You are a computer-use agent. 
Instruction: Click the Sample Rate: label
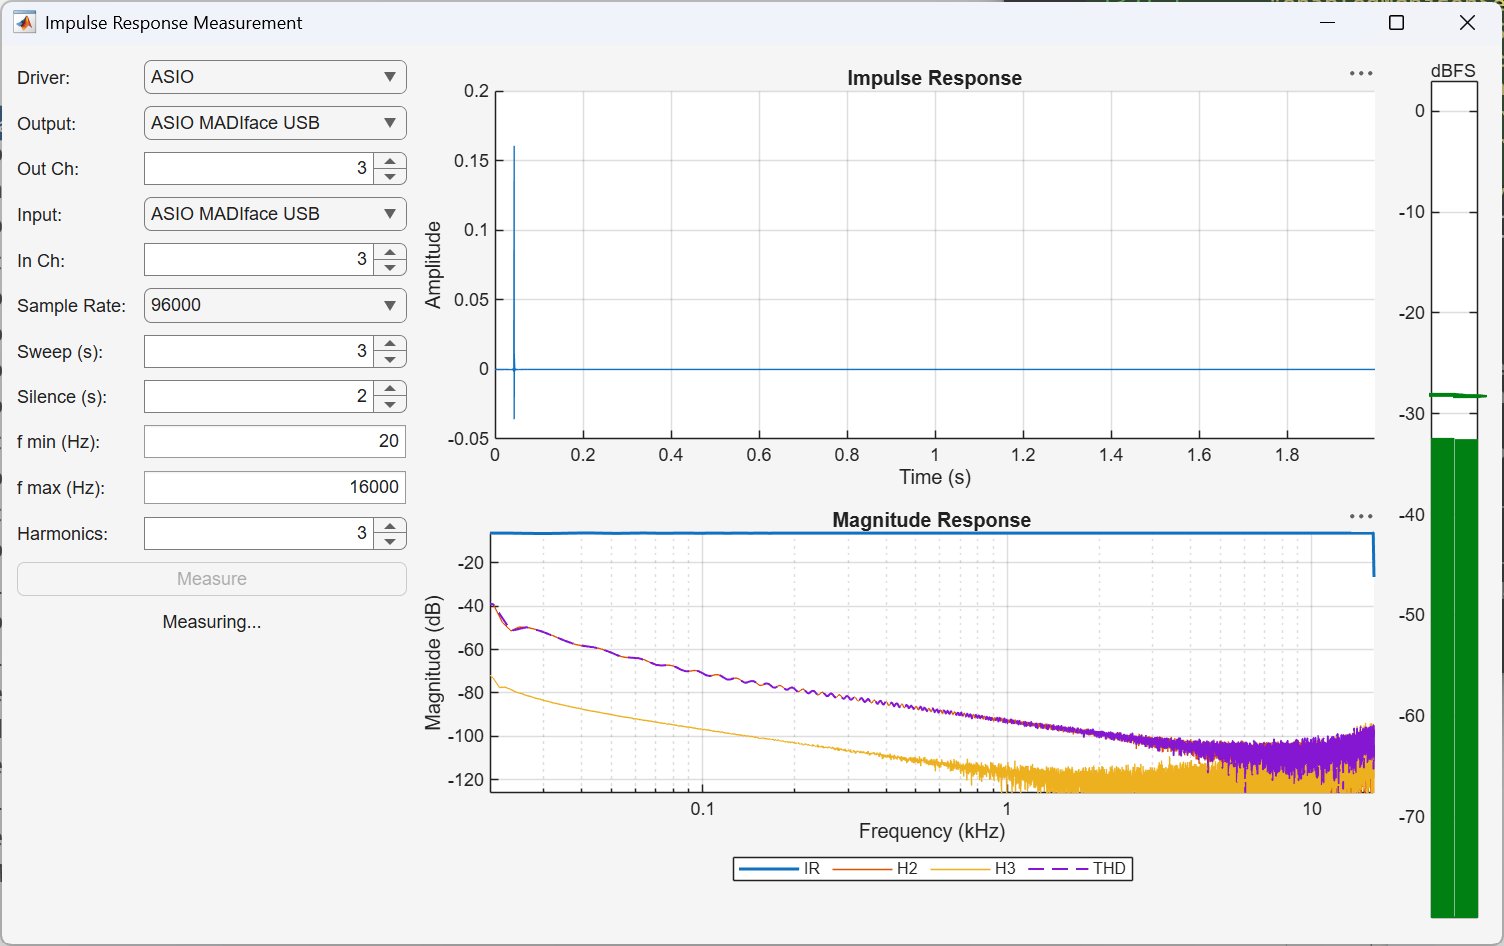click(x=71, y=306)
